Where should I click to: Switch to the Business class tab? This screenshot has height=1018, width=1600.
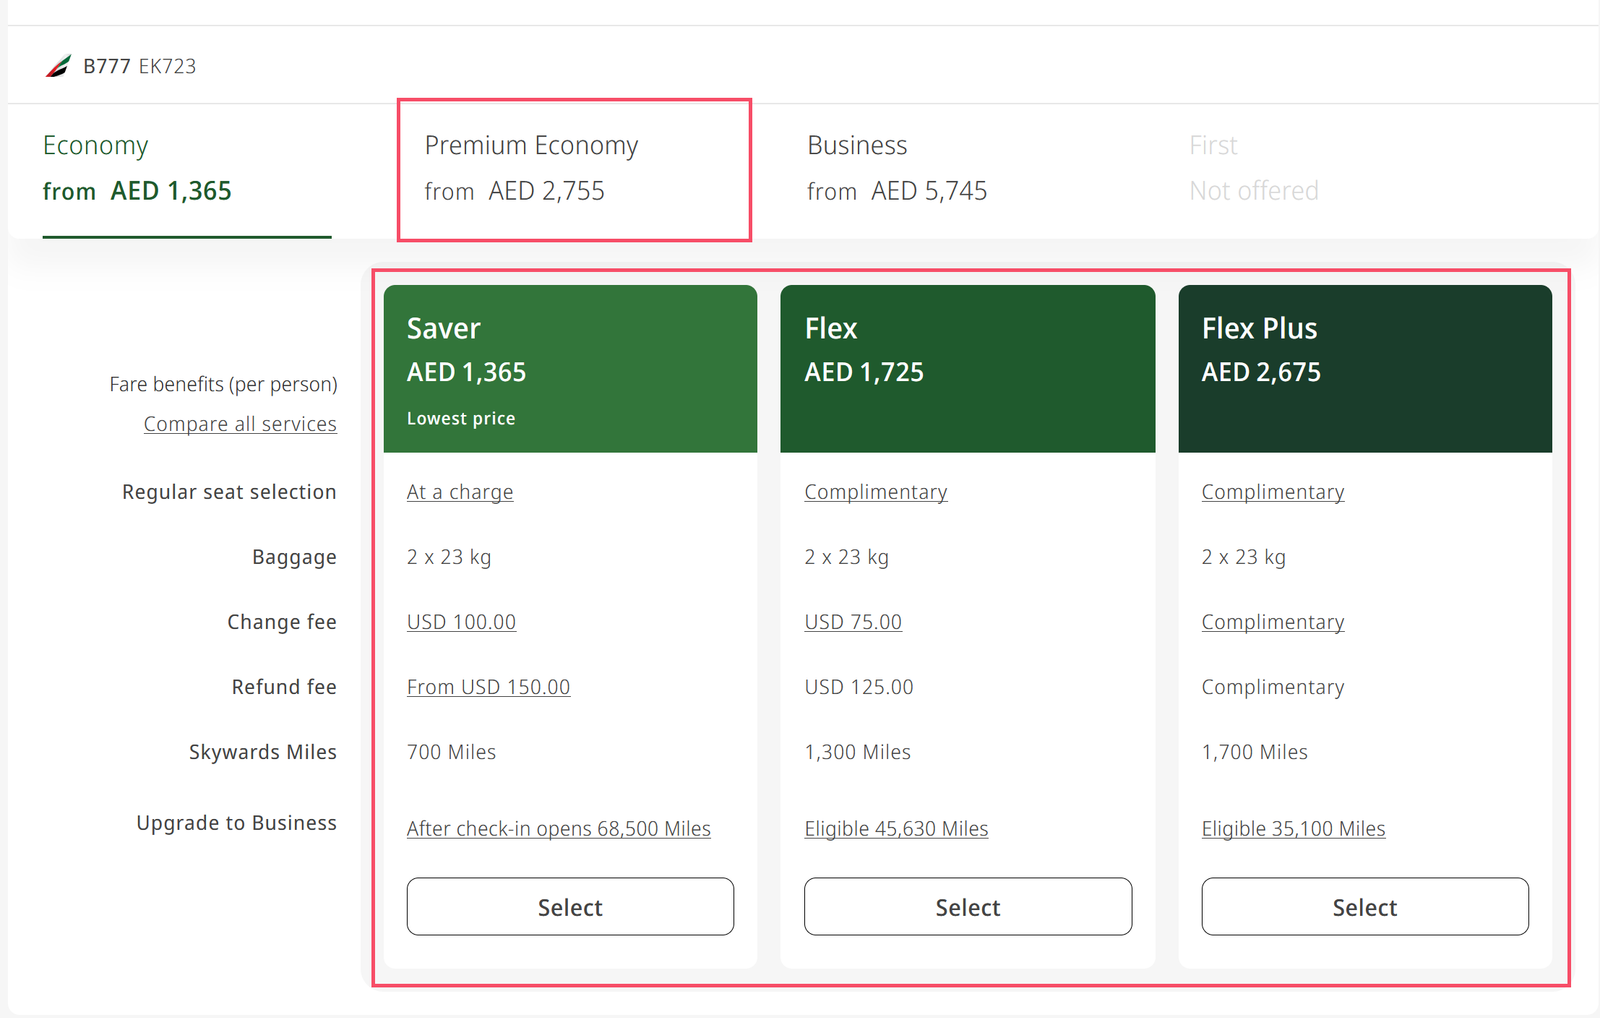[896, 168]
